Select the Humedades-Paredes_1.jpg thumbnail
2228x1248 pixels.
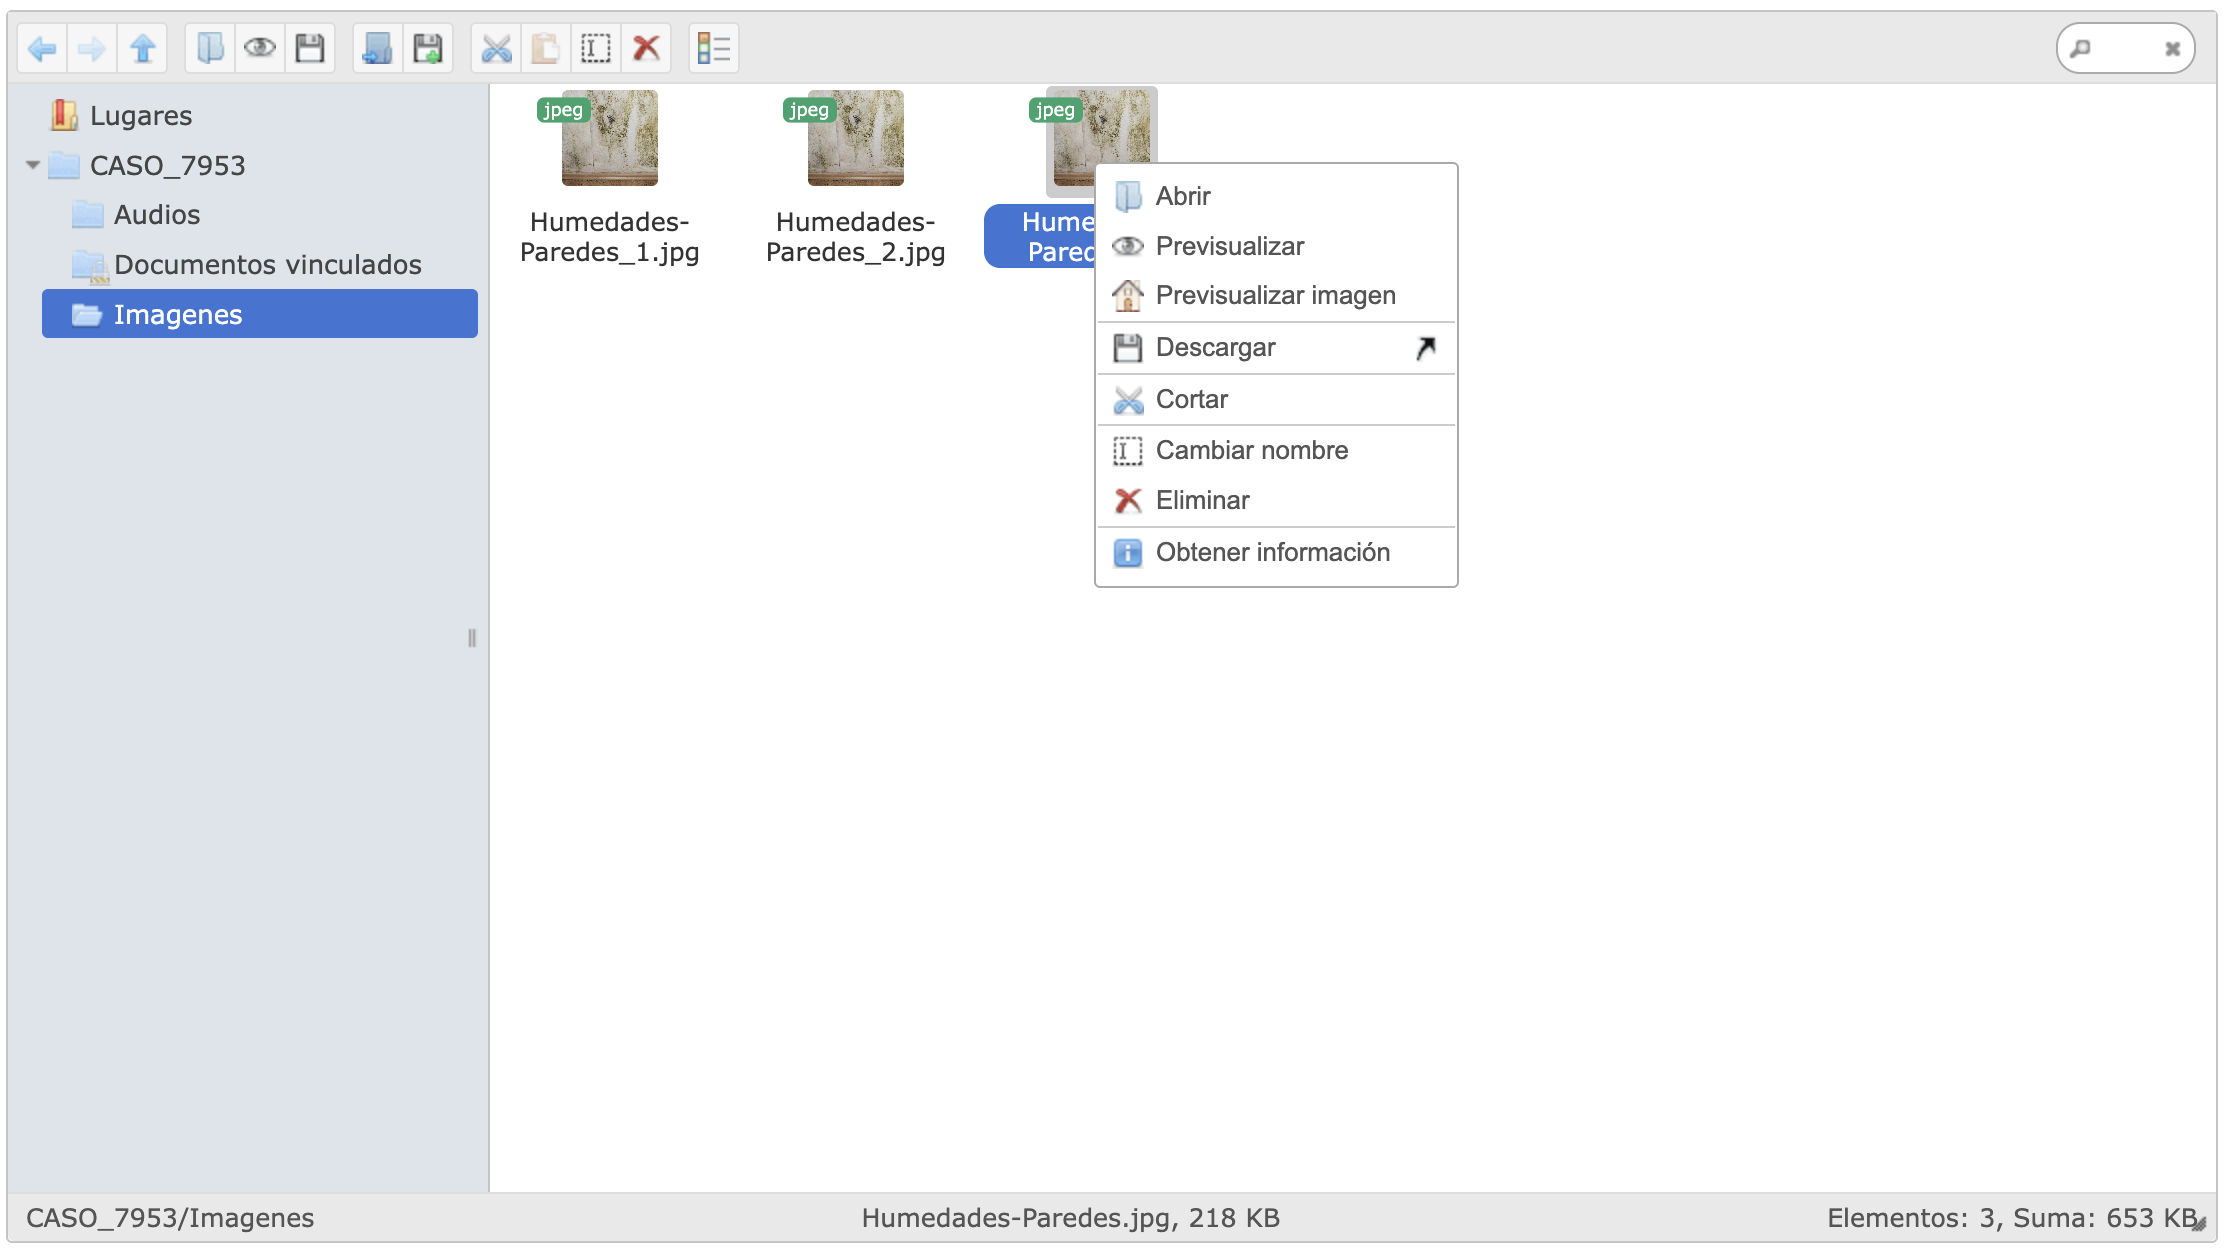point(610,138)
